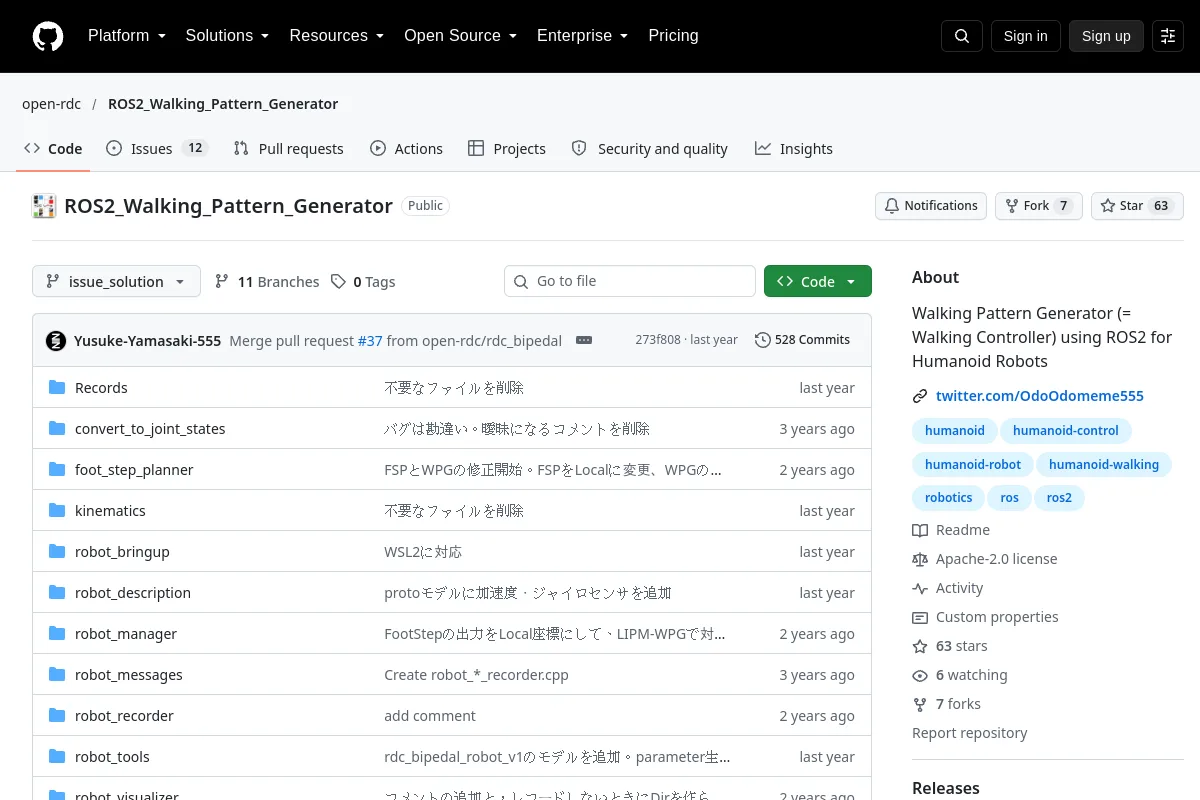
Task: Open 528 Commits history
Action: point(802,340)
